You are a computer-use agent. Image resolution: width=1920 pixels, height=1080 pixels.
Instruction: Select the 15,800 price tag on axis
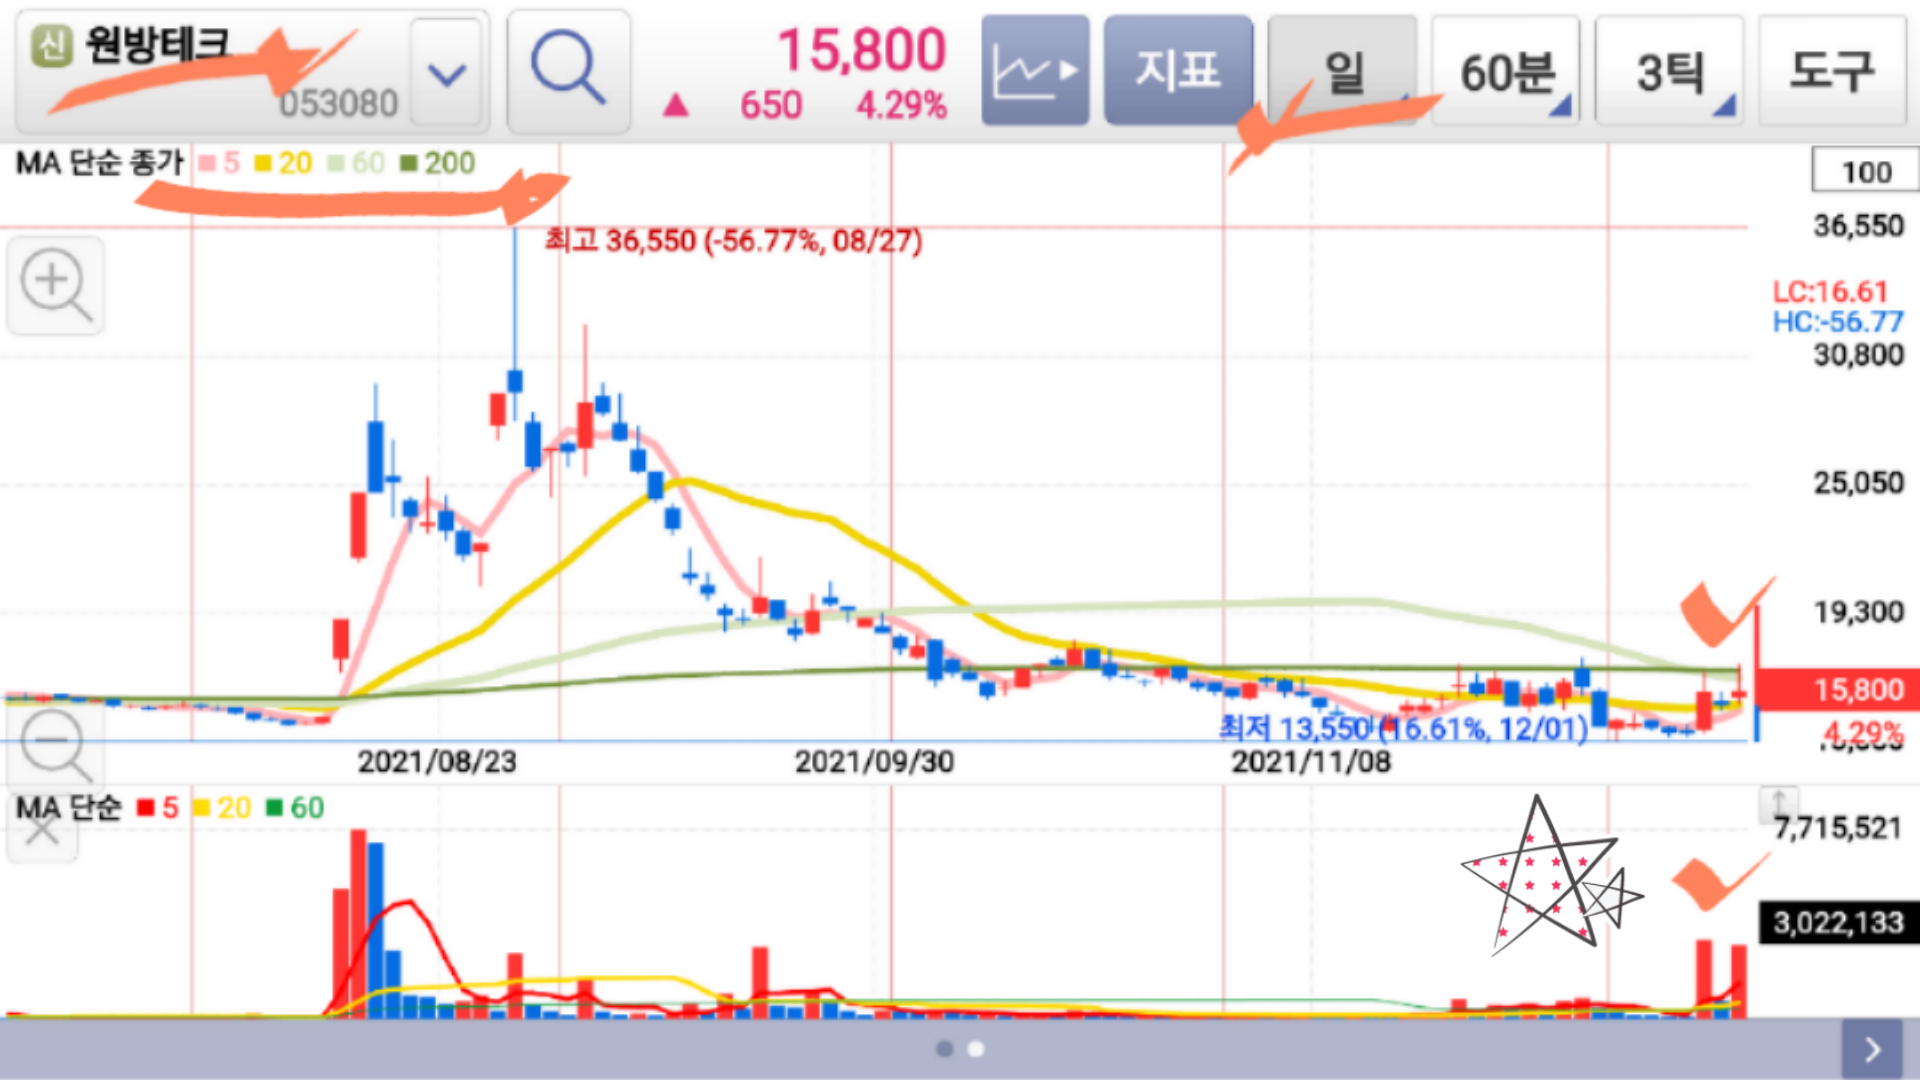1838,690
